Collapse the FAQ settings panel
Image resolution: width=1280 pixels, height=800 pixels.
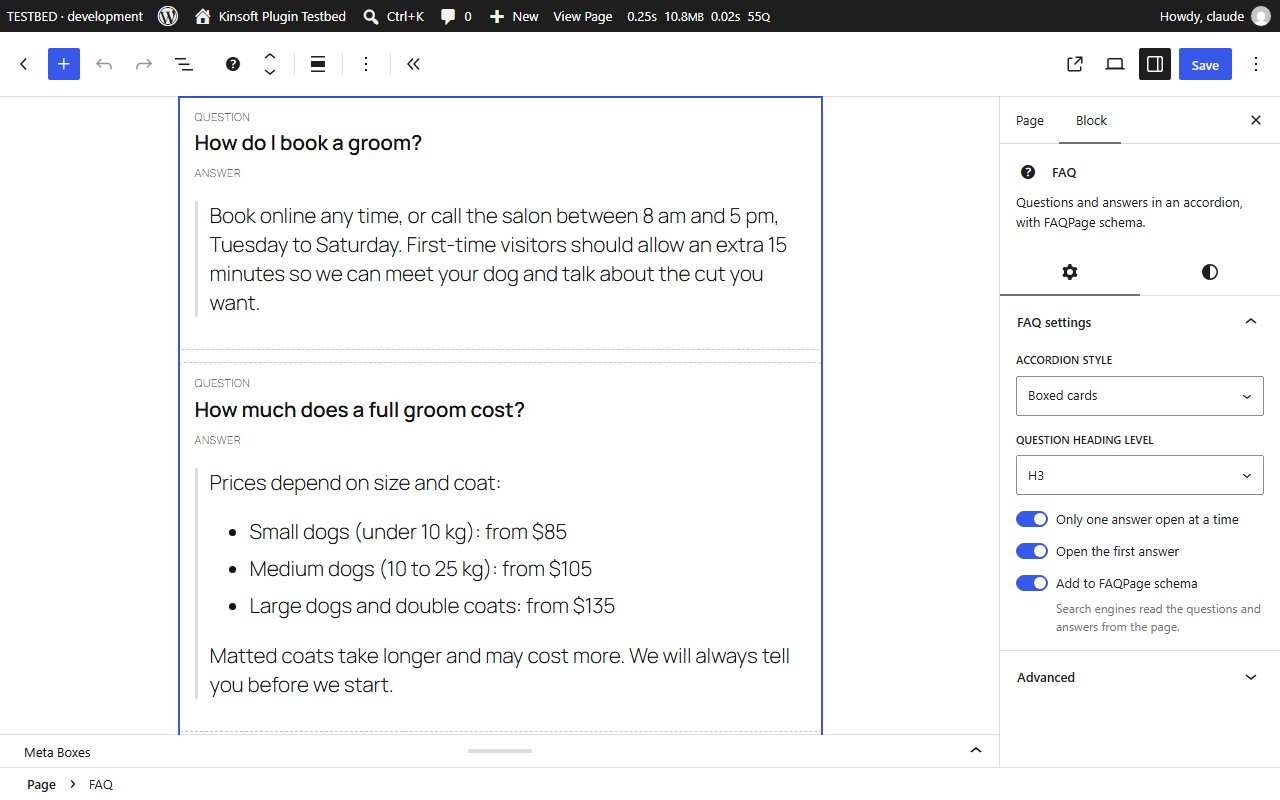coord(1140,322)
